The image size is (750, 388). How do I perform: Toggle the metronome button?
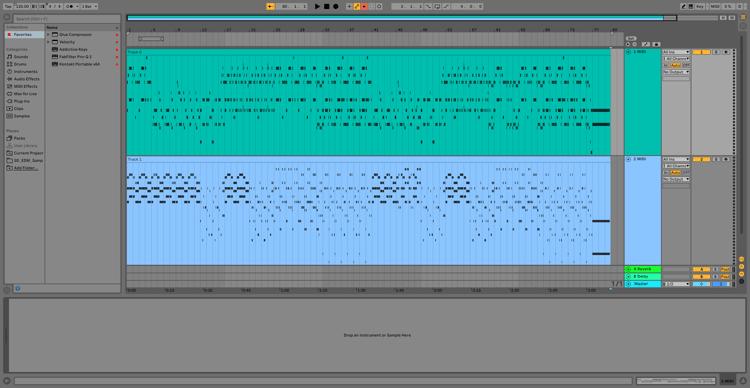coord(69,7)
